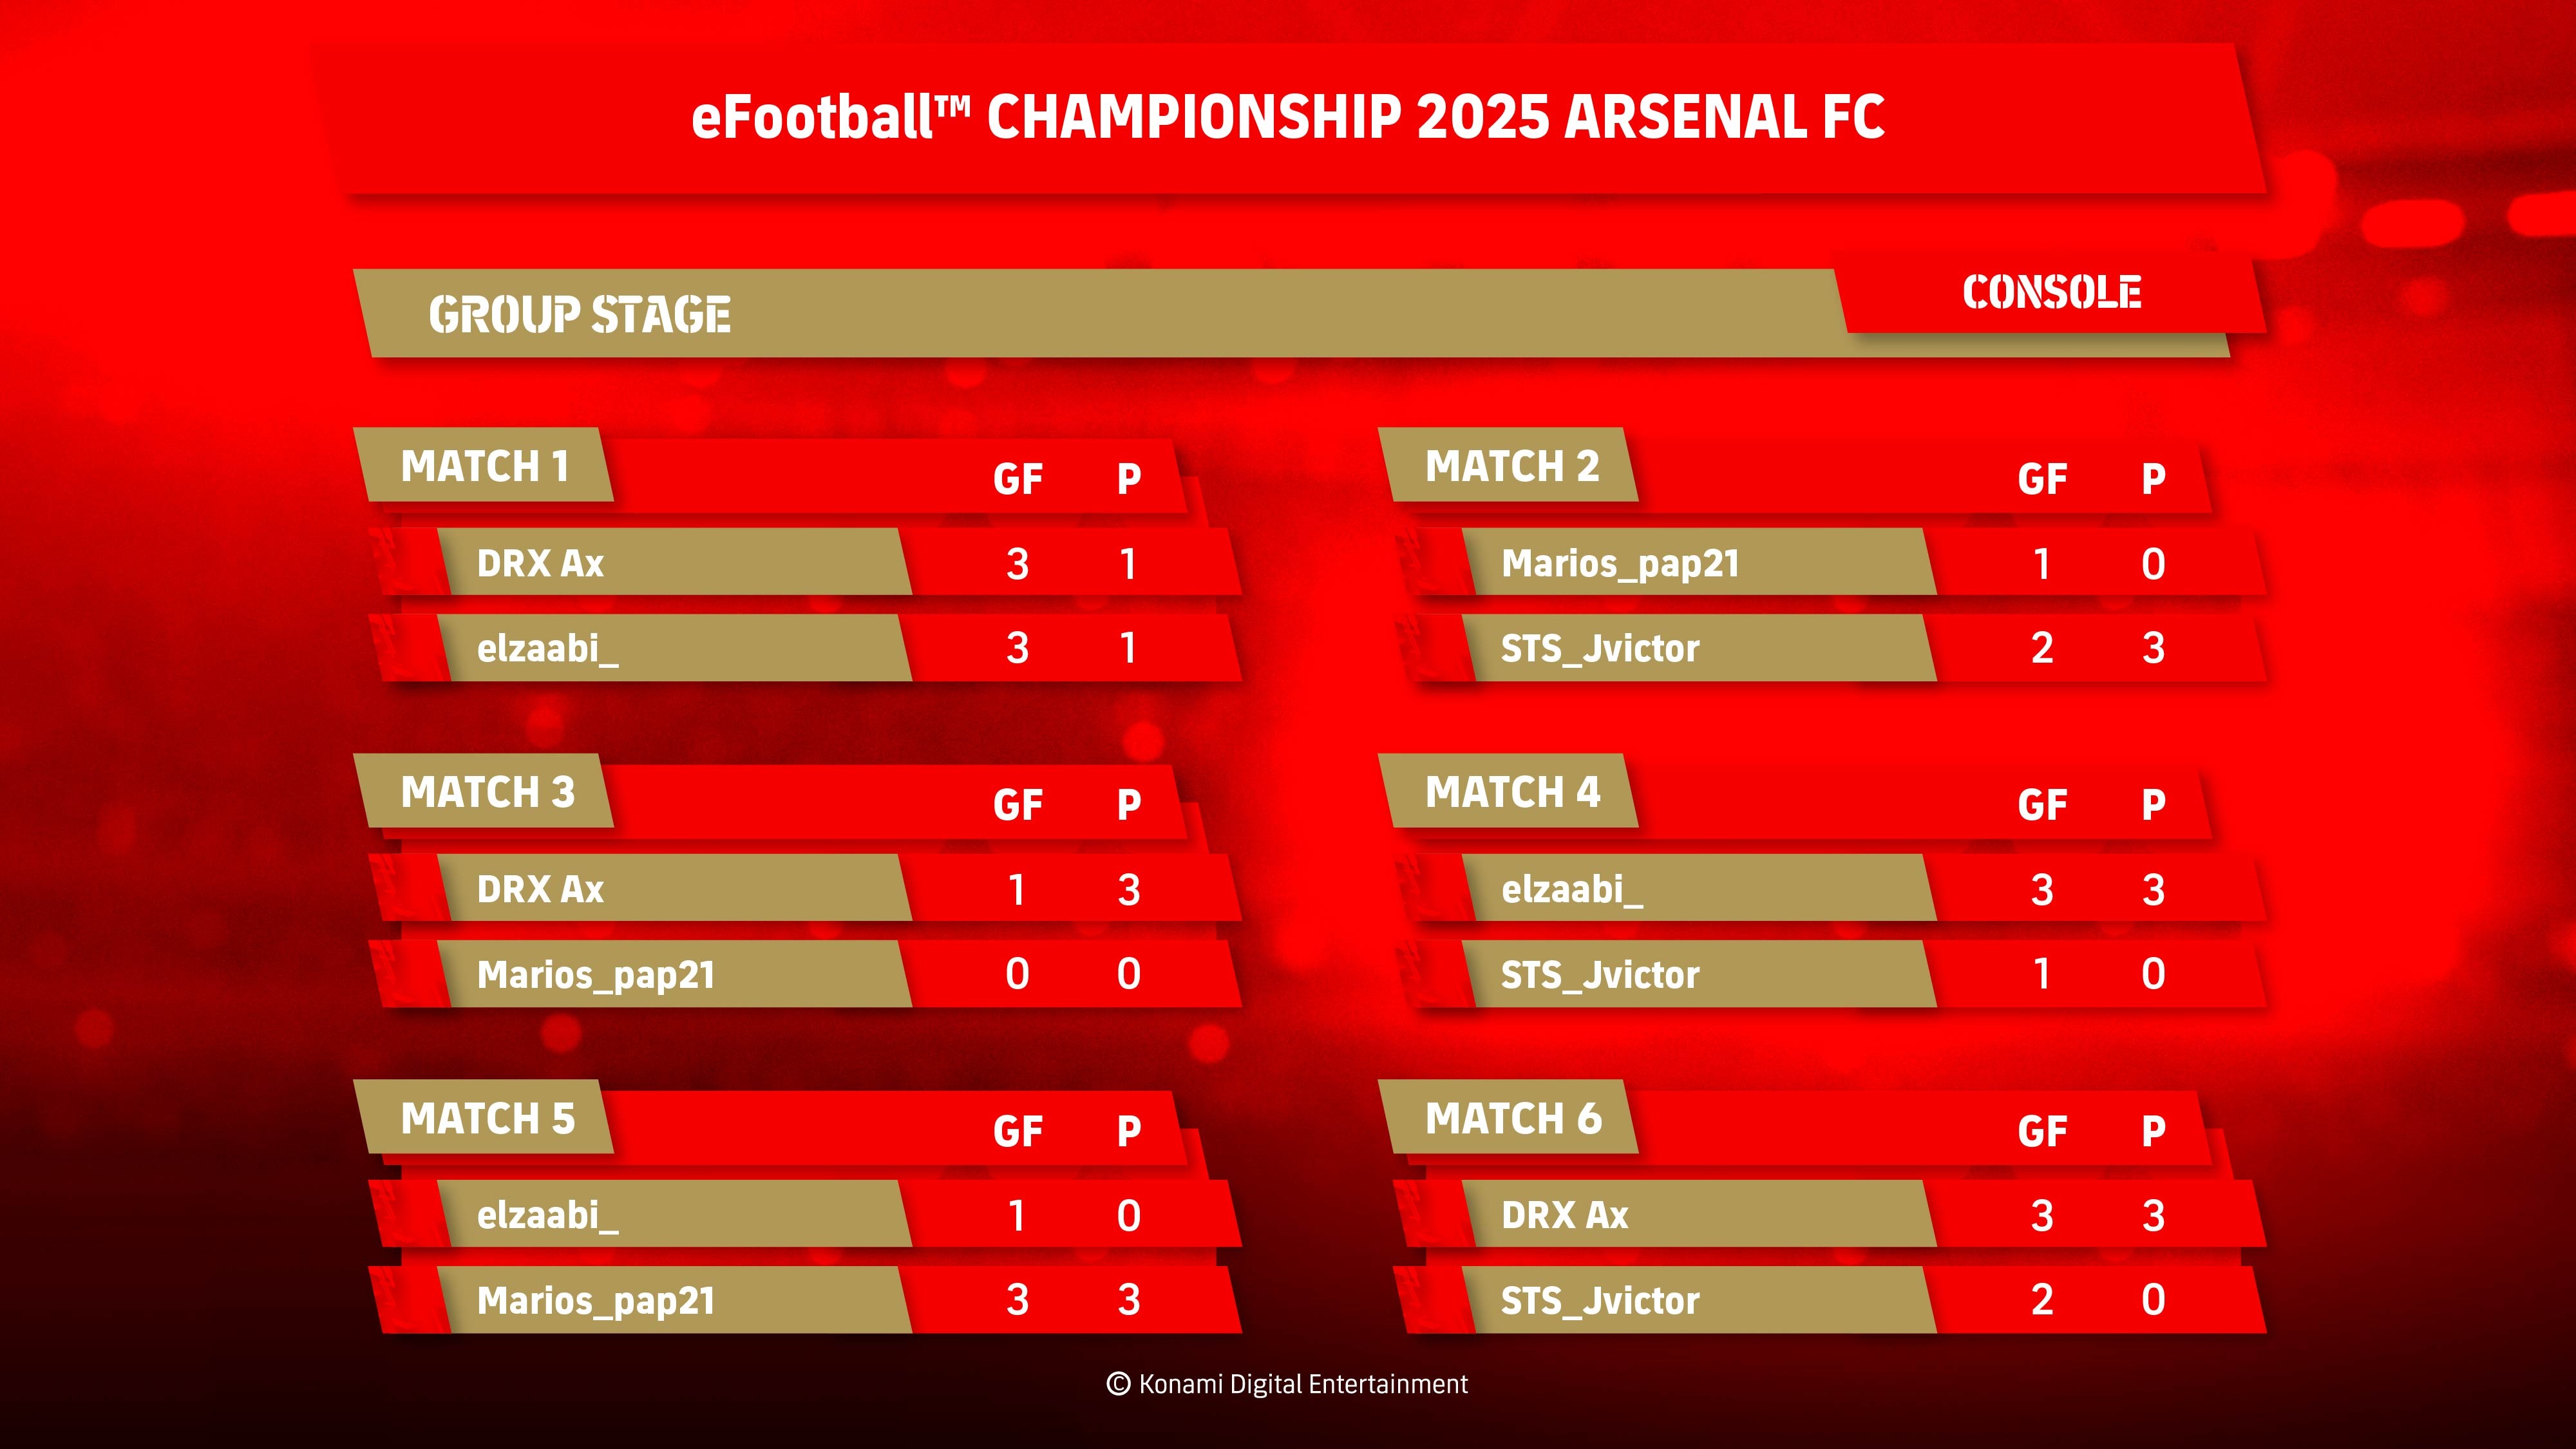Screen dimensions: 2576x1449
Task: Choose elzaabi_ in Match 4
Action: point(1572,889)
